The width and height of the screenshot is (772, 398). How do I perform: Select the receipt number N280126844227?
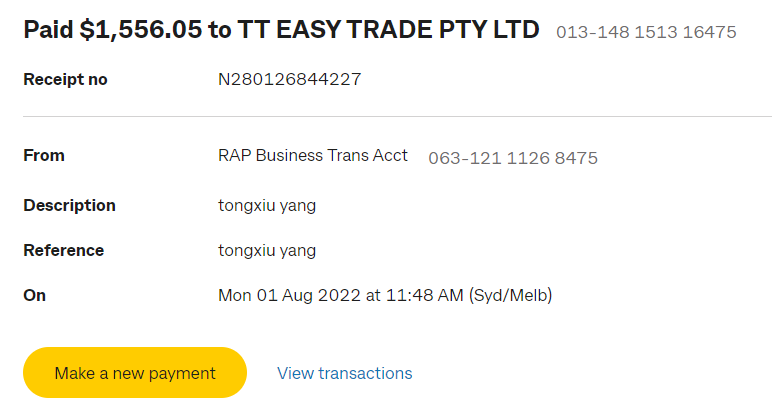(290, 79)
